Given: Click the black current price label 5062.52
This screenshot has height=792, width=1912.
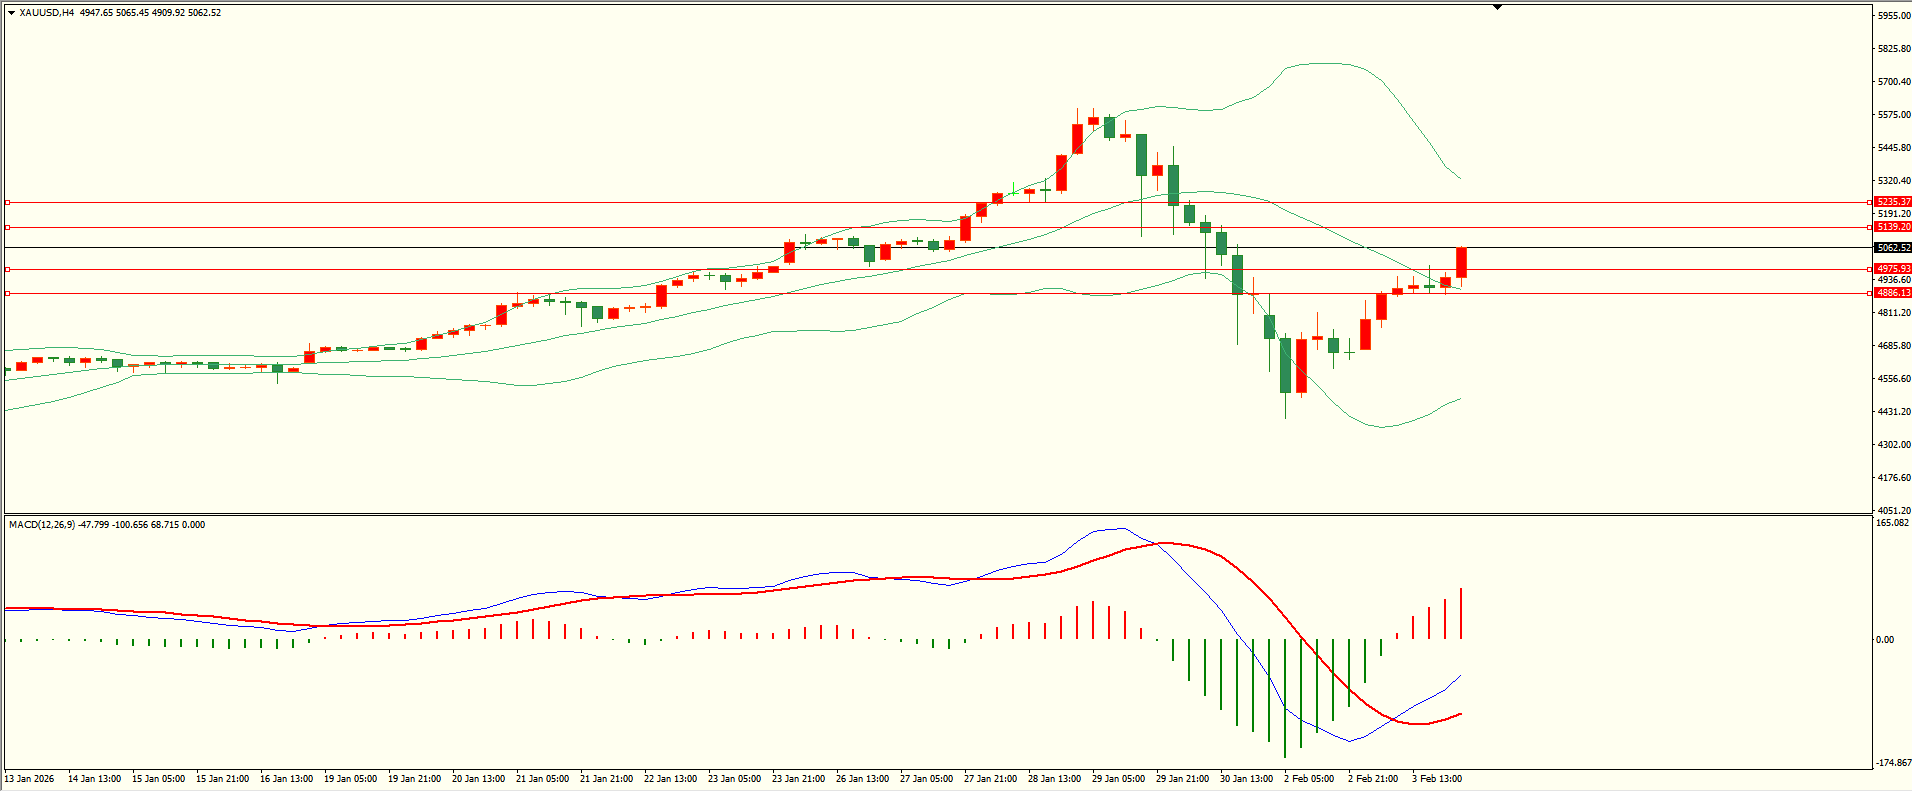Looking at the screenshot, I should coord(1893,248).
